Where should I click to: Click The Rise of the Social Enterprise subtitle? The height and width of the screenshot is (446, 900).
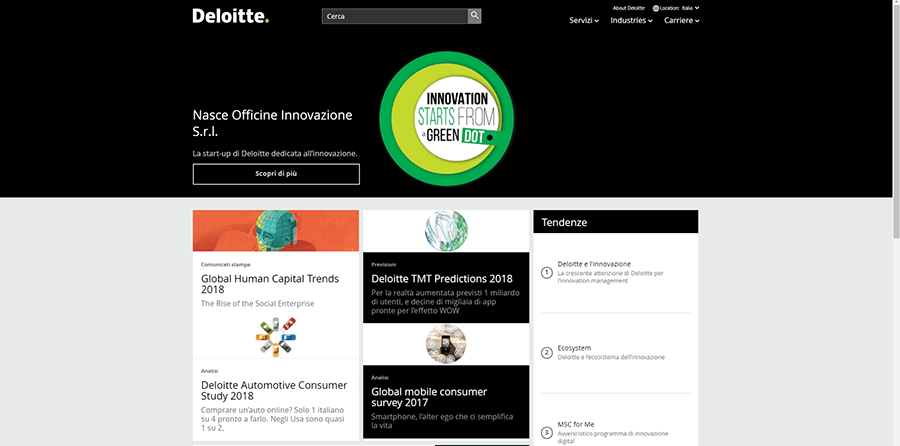(x=258, y=304)
